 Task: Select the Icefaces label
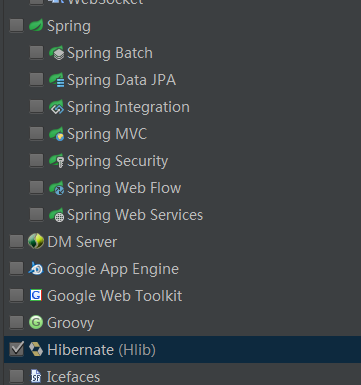coord(73,377)
